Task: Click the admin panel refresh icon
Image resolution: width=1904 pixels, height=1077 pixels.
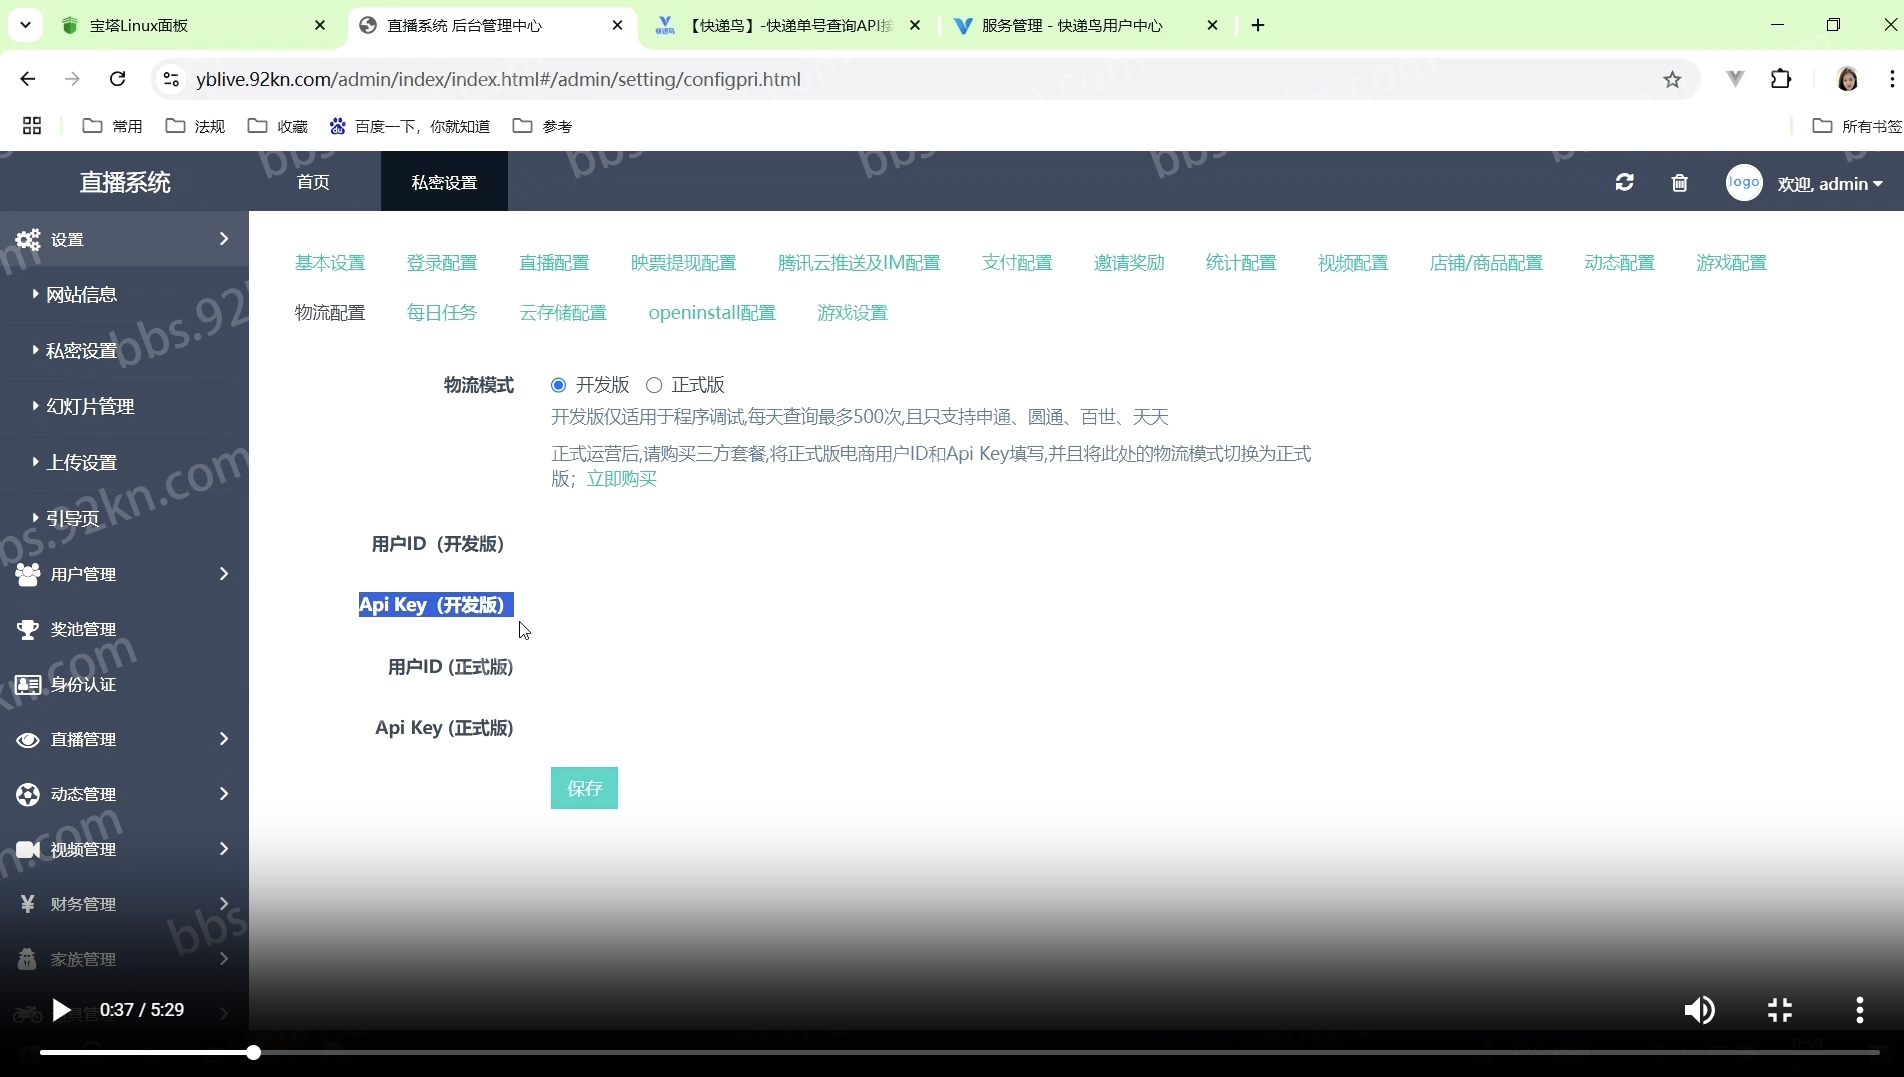Action: click(x=1624, y=182)
